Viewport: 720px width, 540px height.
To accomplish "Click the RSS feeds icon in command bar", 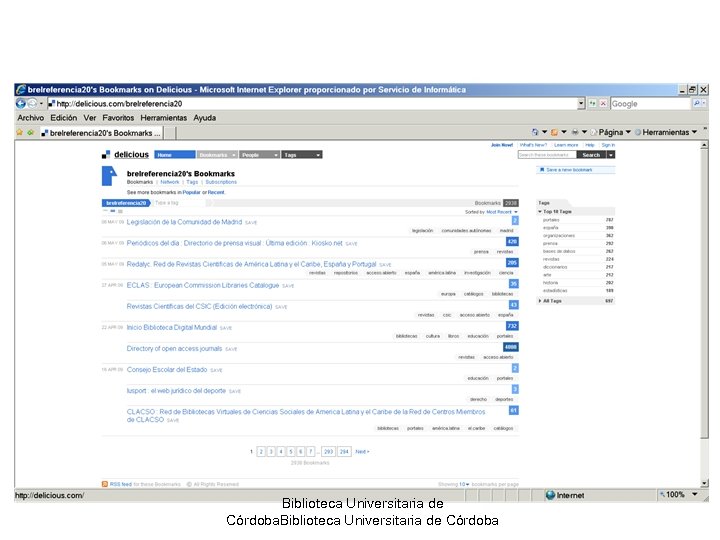I will coord(554,132).
